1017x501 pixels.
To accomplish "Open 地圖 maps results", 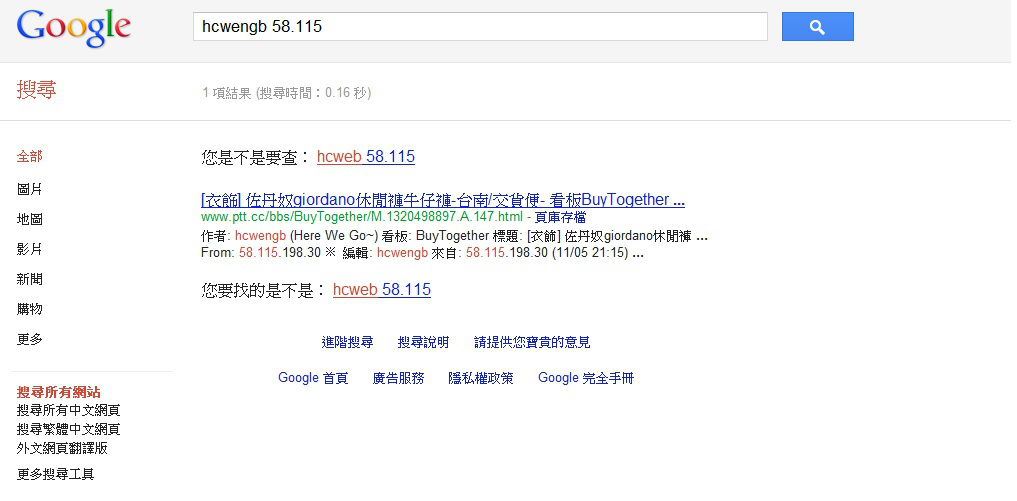I will pos(30,219).
